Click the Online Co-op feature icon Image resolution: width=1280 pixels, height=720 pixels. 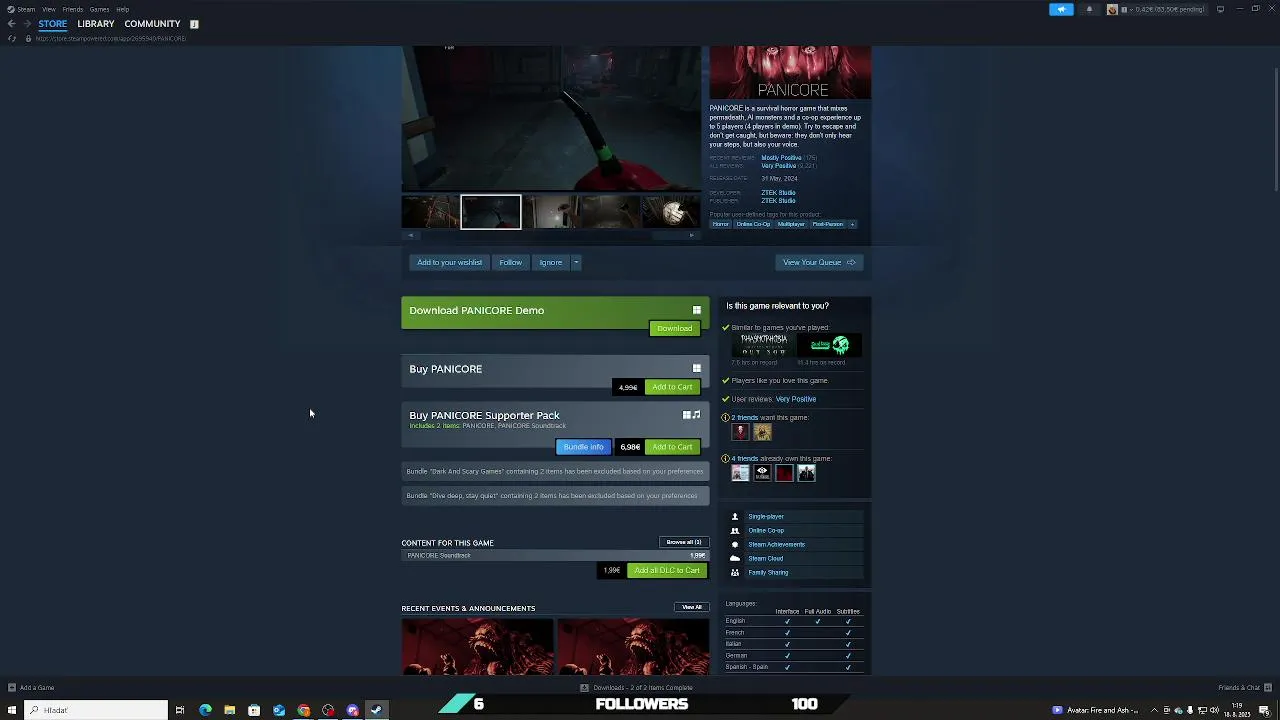click(735, 531)
